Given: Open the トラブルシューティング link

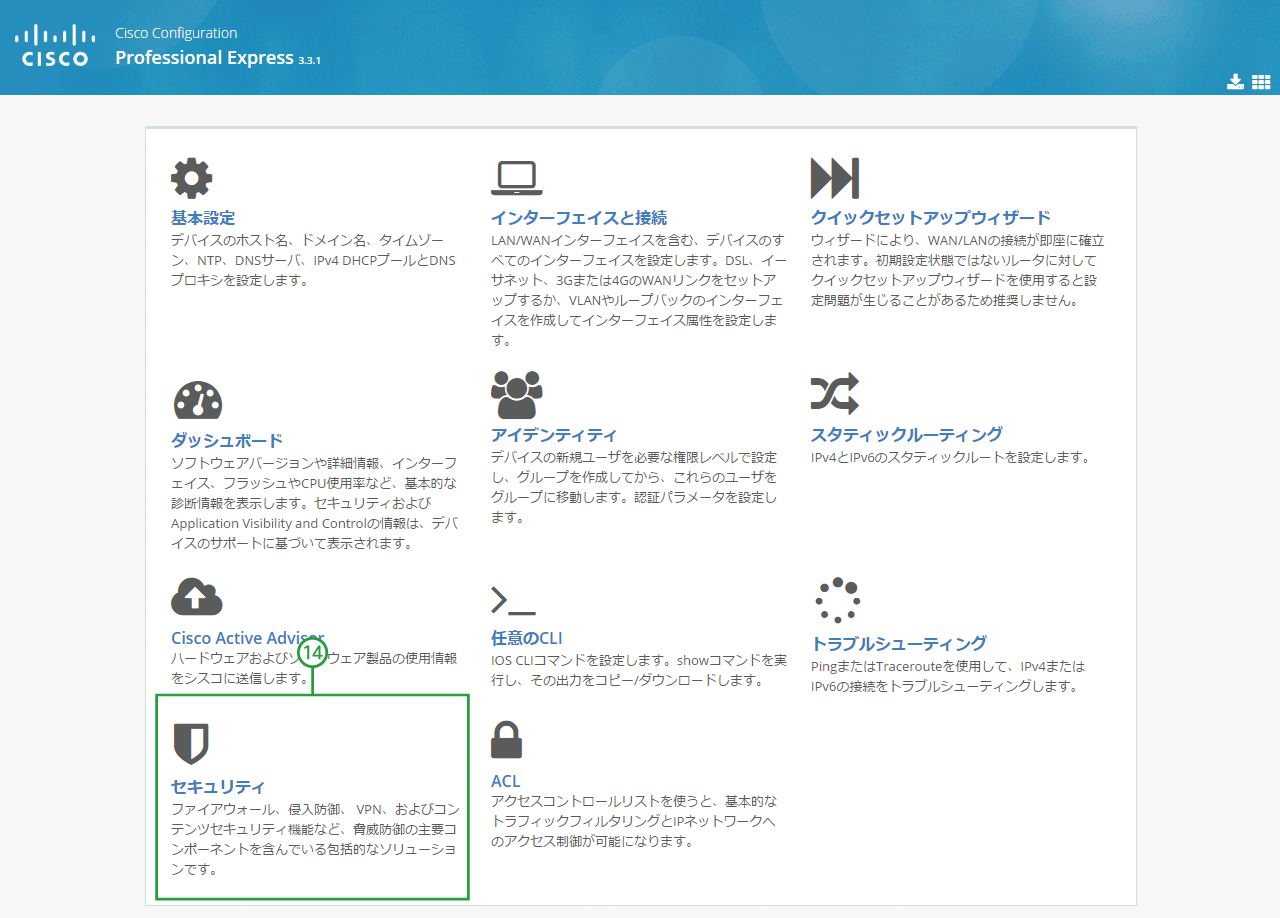Looking at the screenshot, I should pos(899,643).
